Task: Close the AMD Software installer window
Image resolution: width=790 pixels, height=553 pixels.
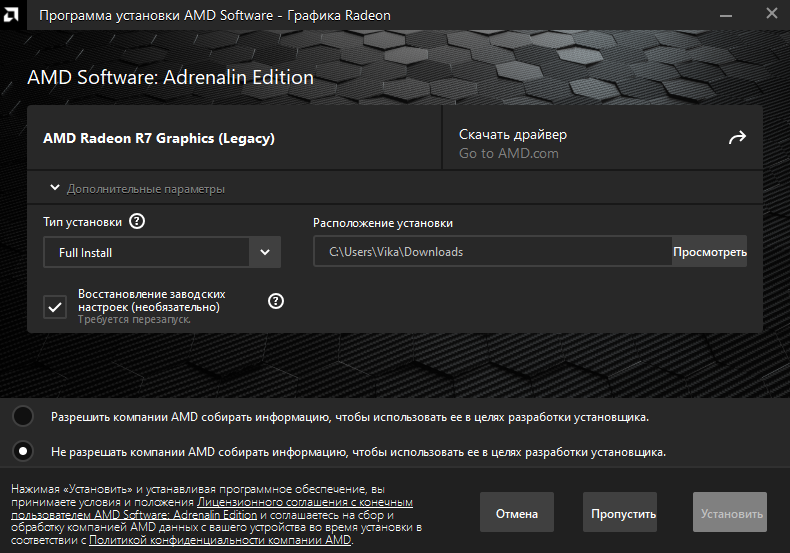Action: click(770, 15)
